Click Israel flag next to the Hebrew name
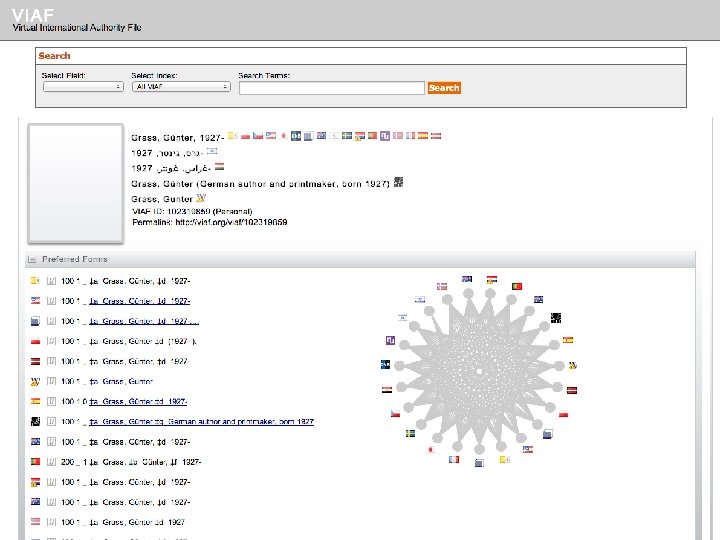720x540 pixels. click(x=212, y=151)
